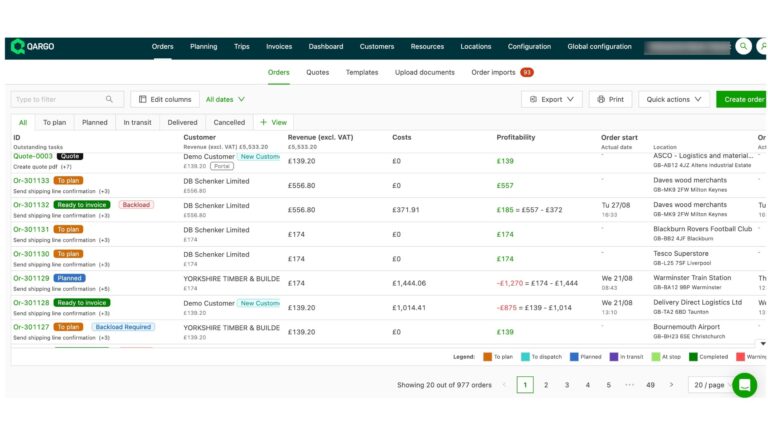Open the Export dropdown
This screenshot has height=432, width=768.
coord(551,99)
